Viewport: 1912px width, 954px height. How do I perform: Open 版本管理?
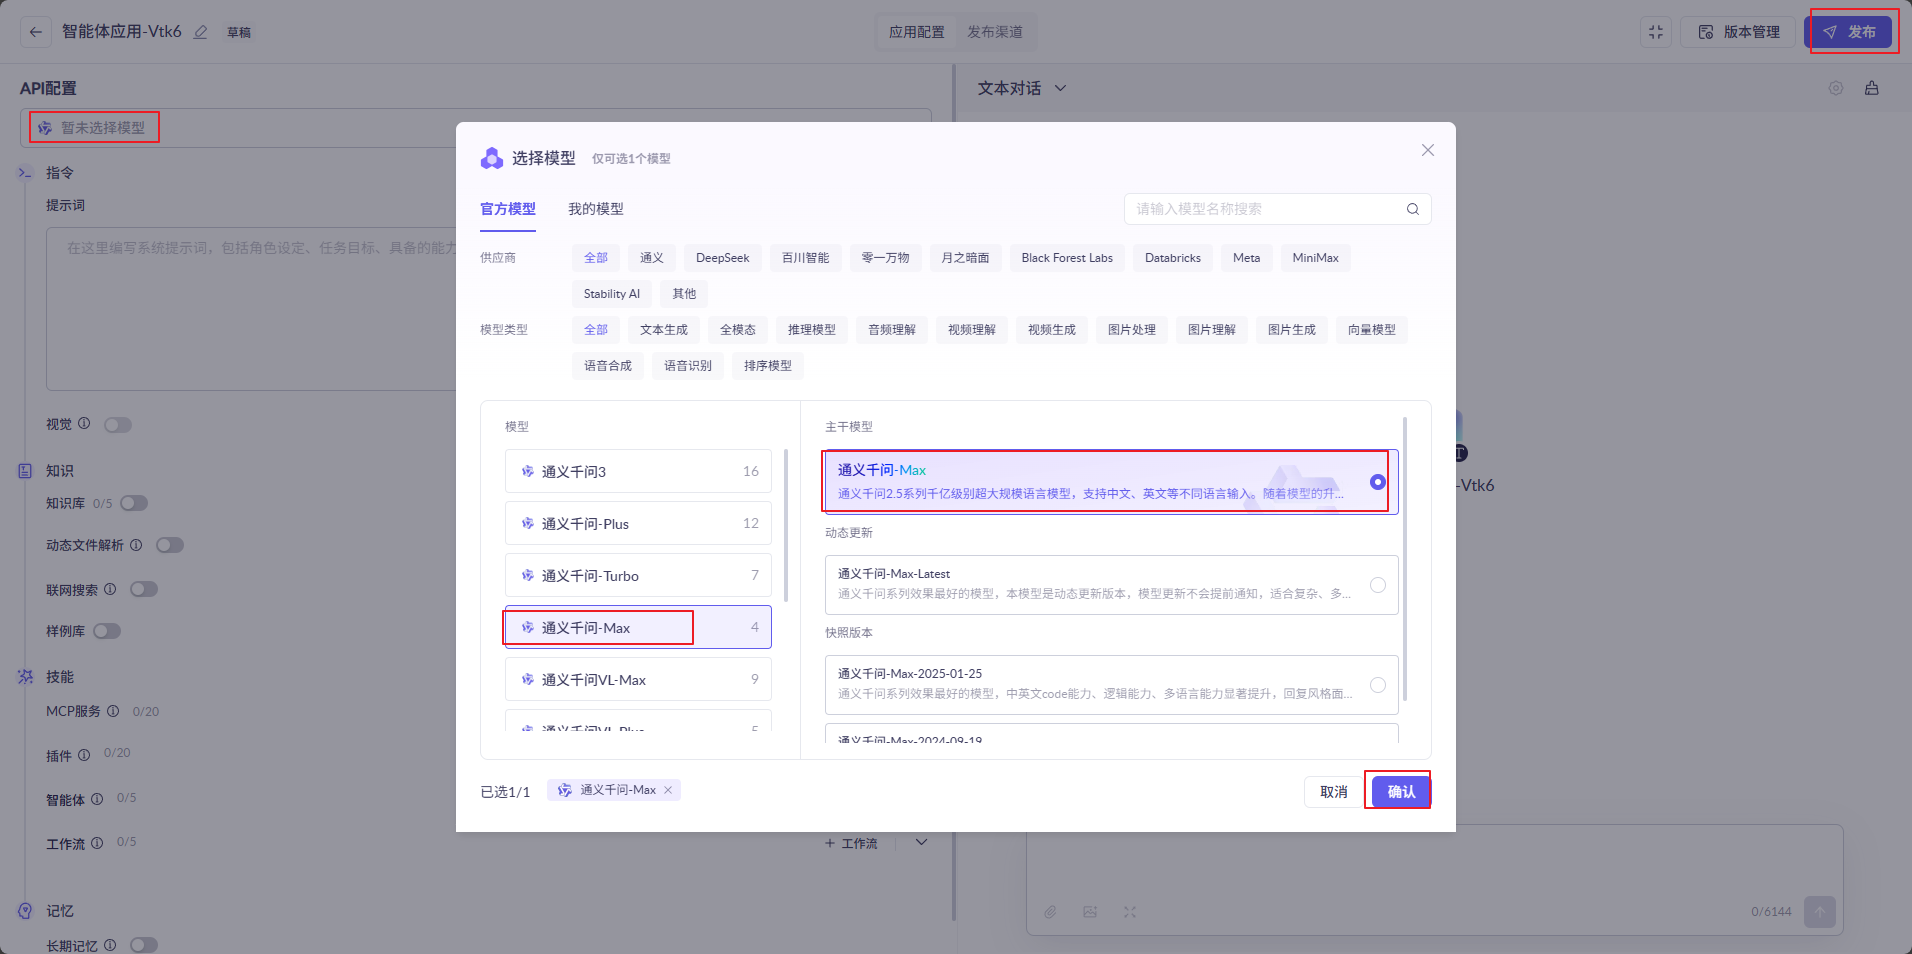click(1739, 32)
